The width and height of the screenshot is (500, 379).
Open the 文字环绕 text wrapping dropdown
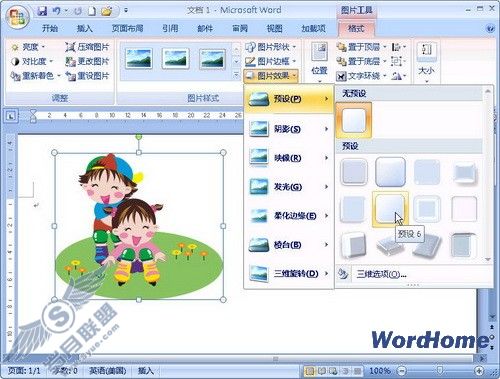(361, 76)
